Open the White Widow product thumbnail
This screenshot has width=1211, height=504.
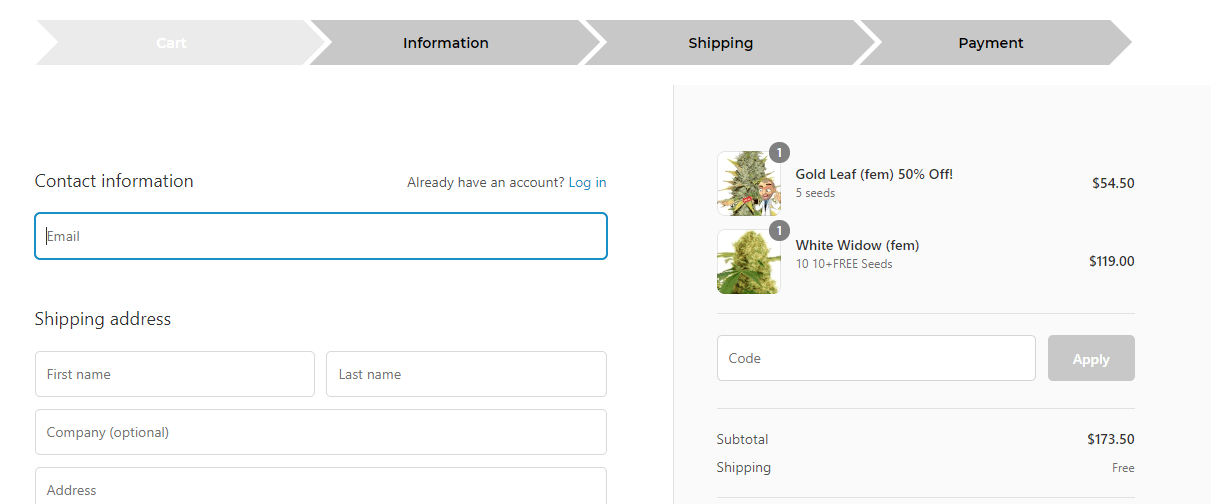pyautogui.click(x=749, y=262)
